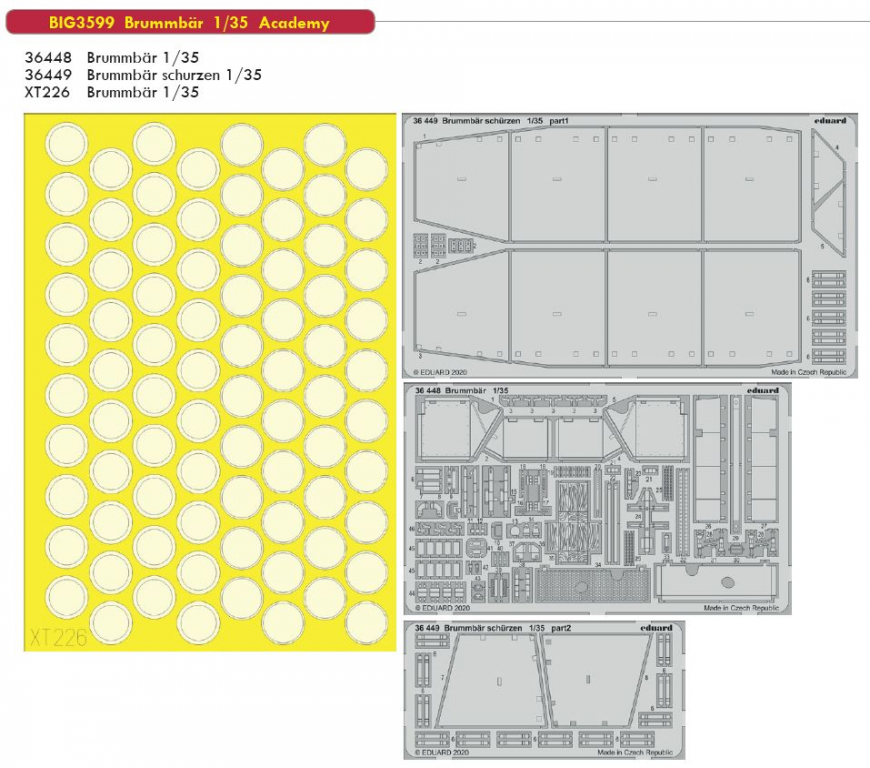
Task: Click the "36 449 Brummbär schürzen 1/35 part1" fret heading
Action: pos(490,120)
